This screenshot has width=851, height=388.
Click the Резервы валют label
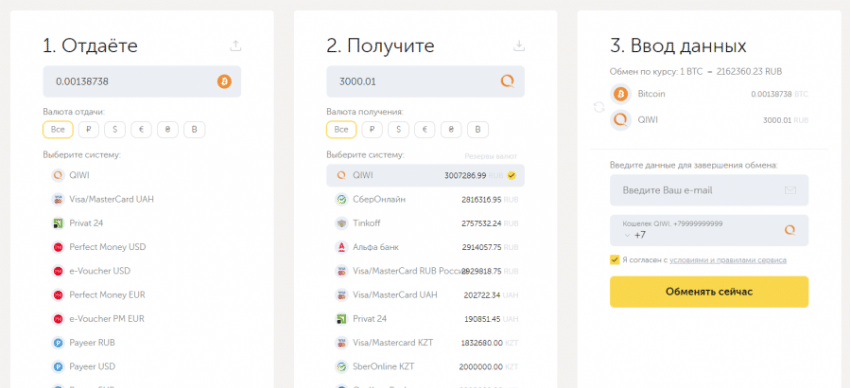pos(491,156)
